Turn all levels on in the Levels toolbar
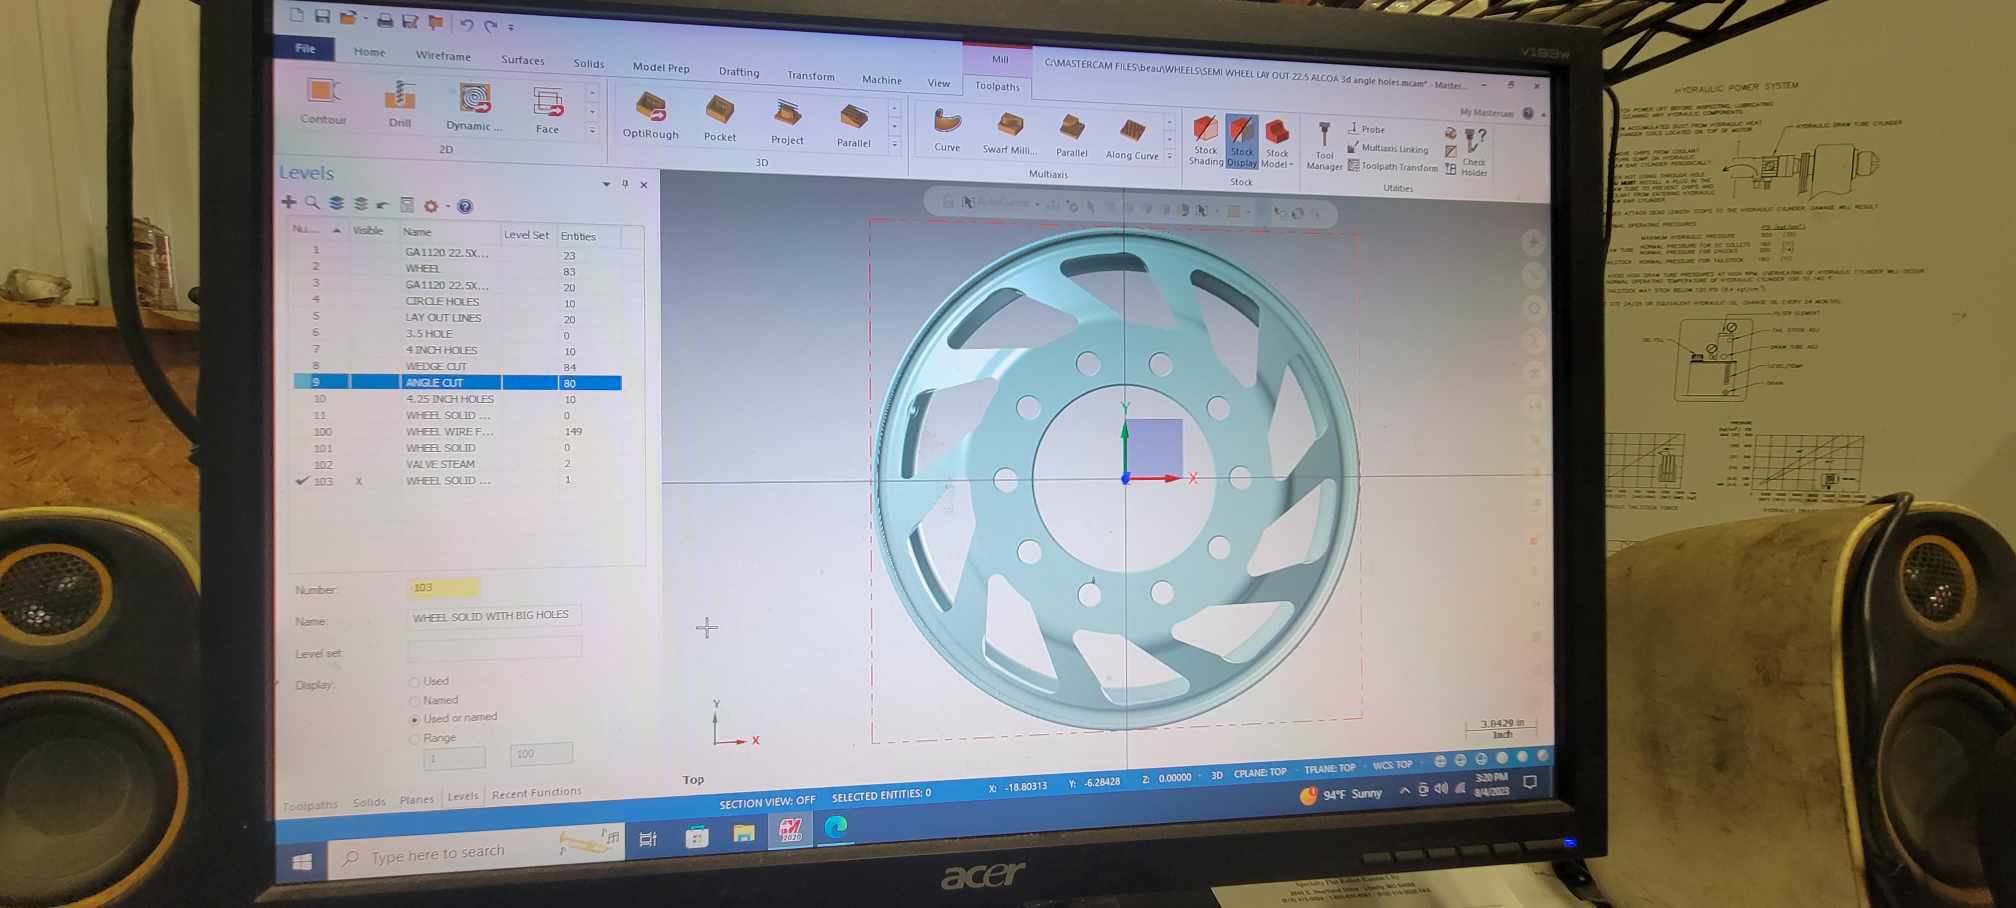The image size is (2016, 908). coord(336,203)
